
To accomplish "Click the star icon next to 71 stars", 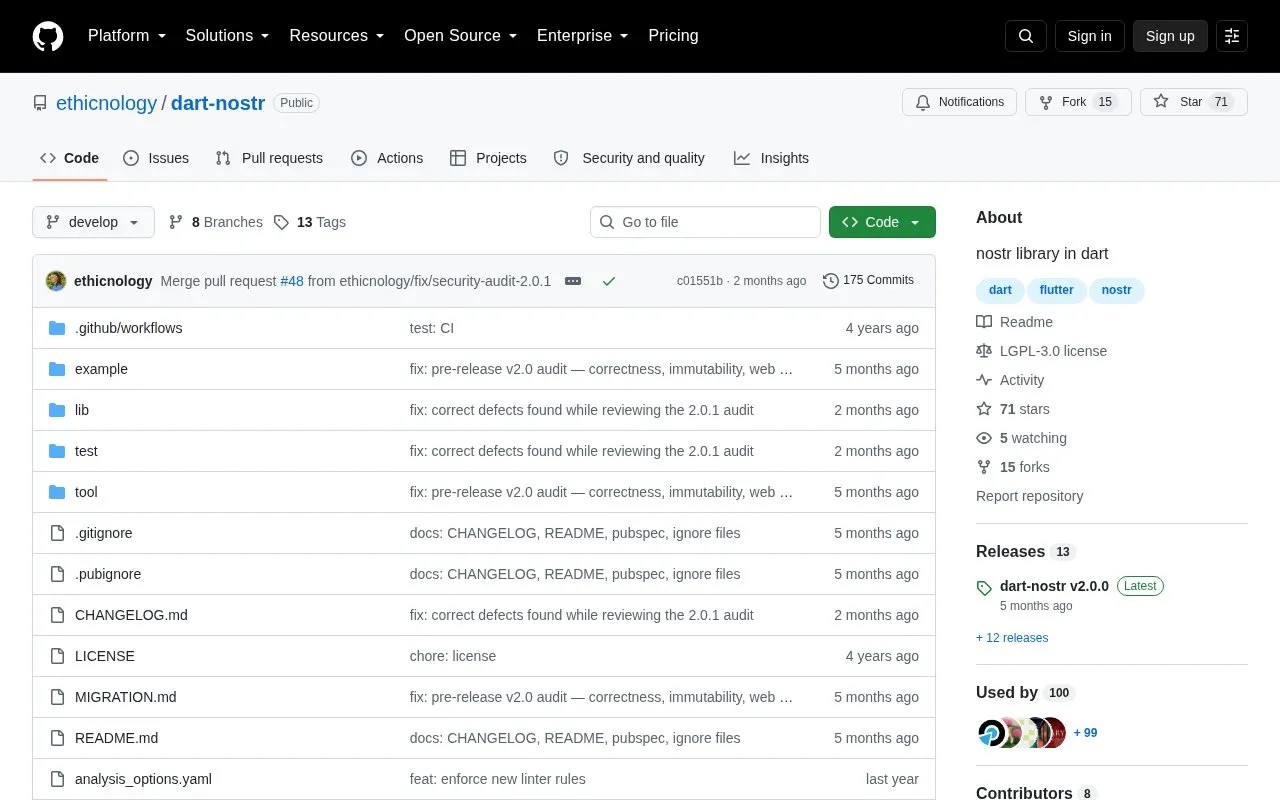I will click(x=984, y=409).
